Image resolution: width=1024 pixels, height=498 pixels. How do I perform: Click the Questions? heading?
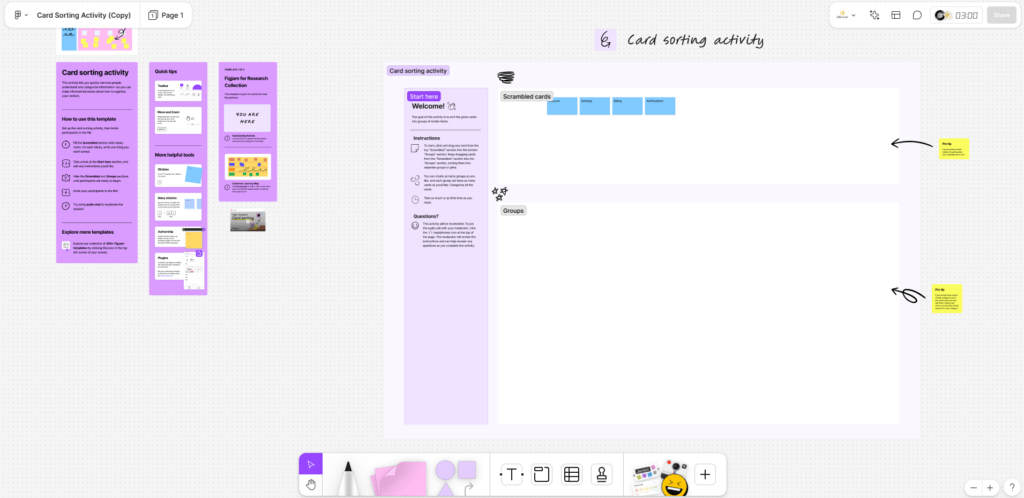pyautogui.click(x=426, y=216)
